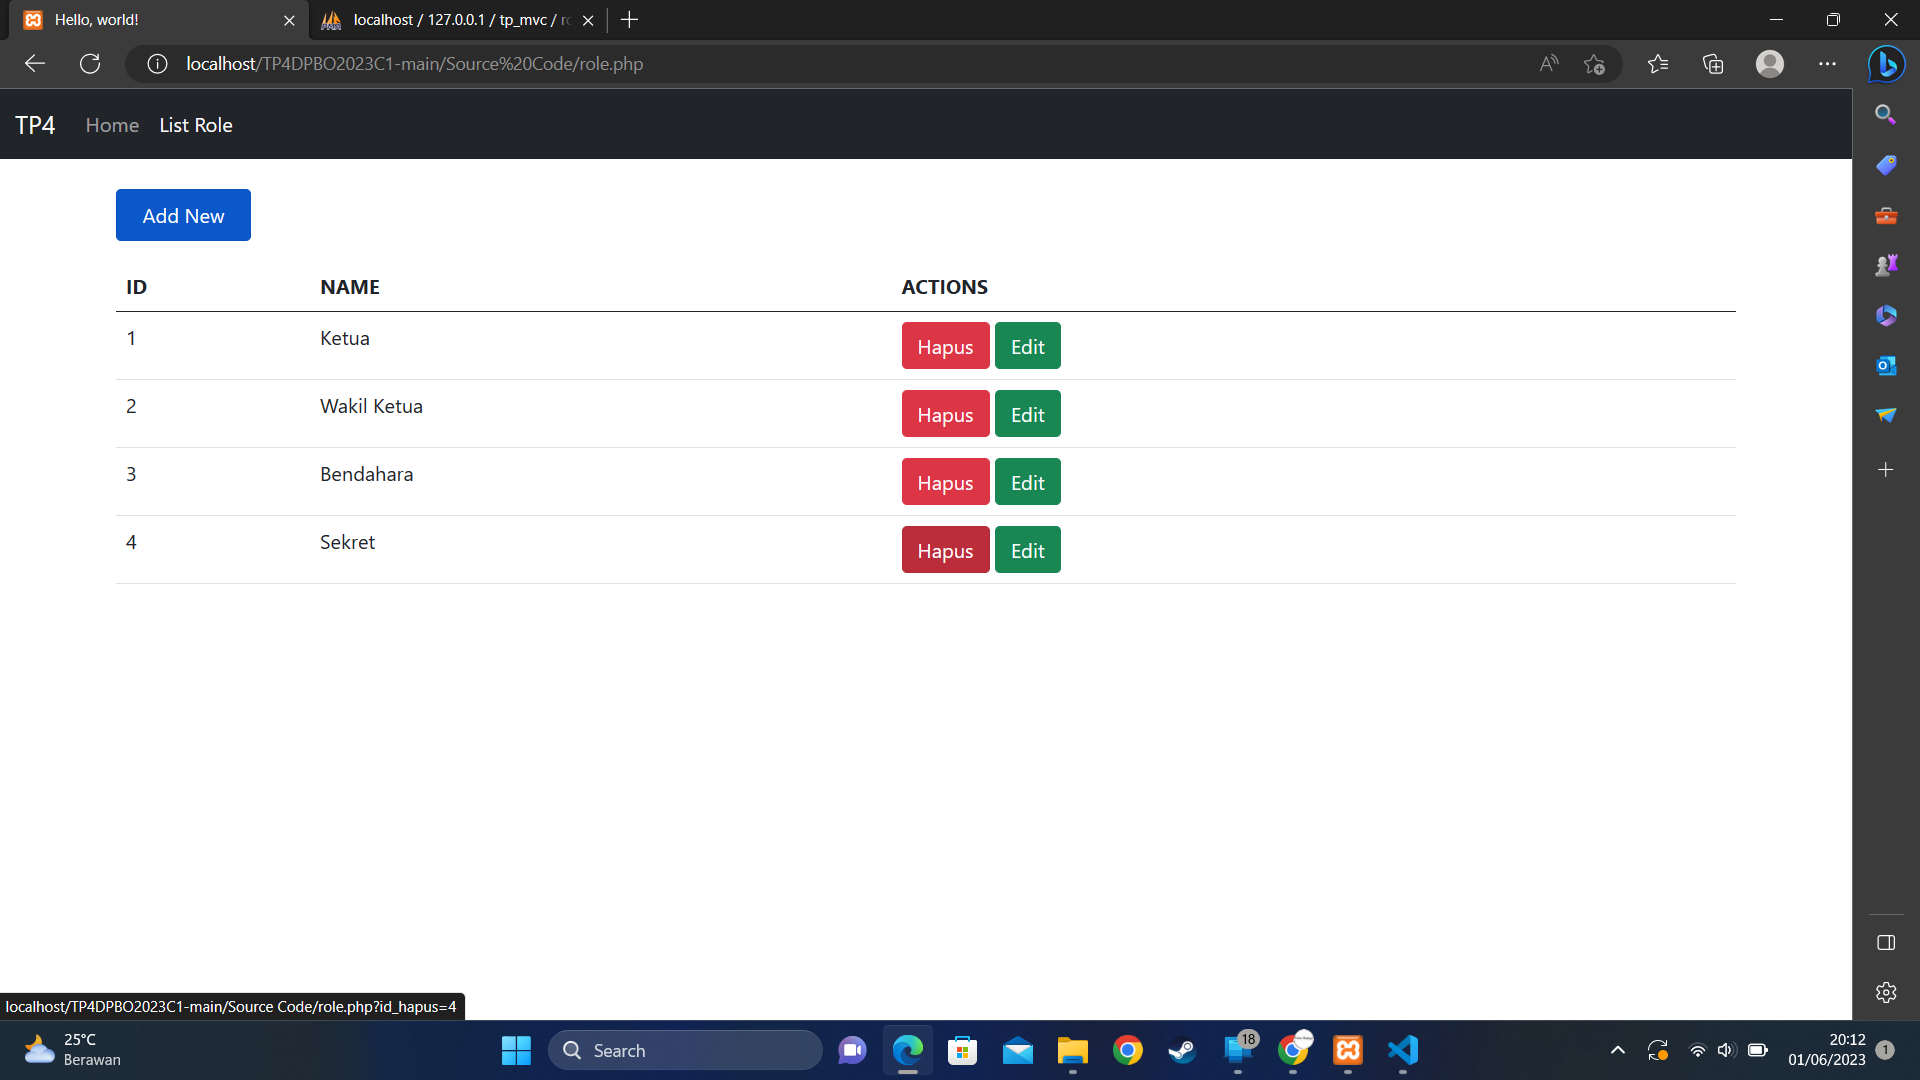Open Settings and more menu
The width and height of the screenshot is (1920, 1080).
[1828, 64]
